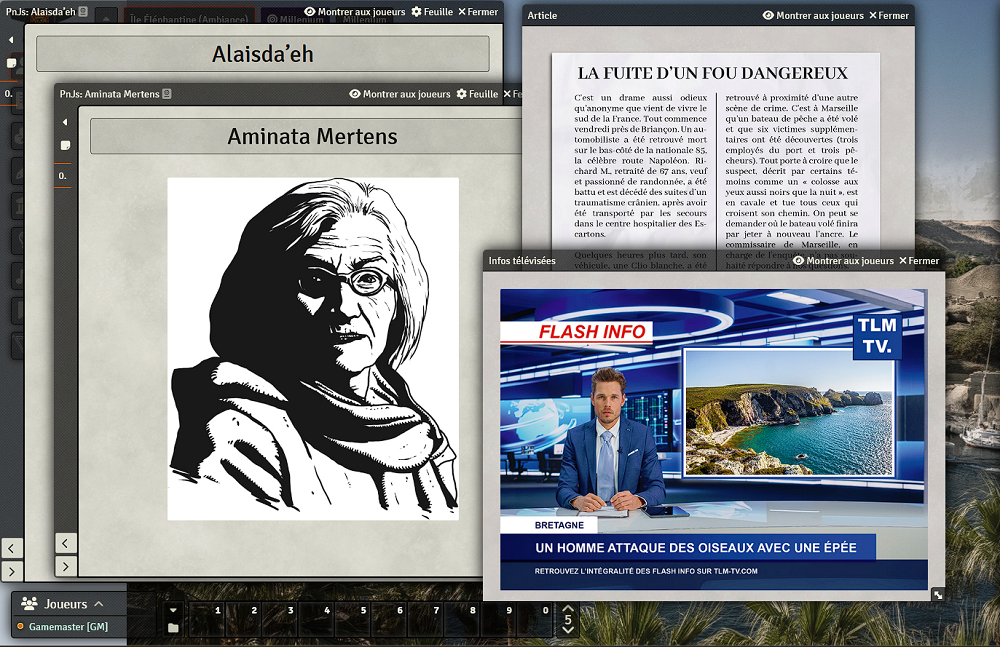Collapse the Alaisda'eh journal sidebar arrow
Viewport: 1000px width, 647px height.
click(11, 40)
